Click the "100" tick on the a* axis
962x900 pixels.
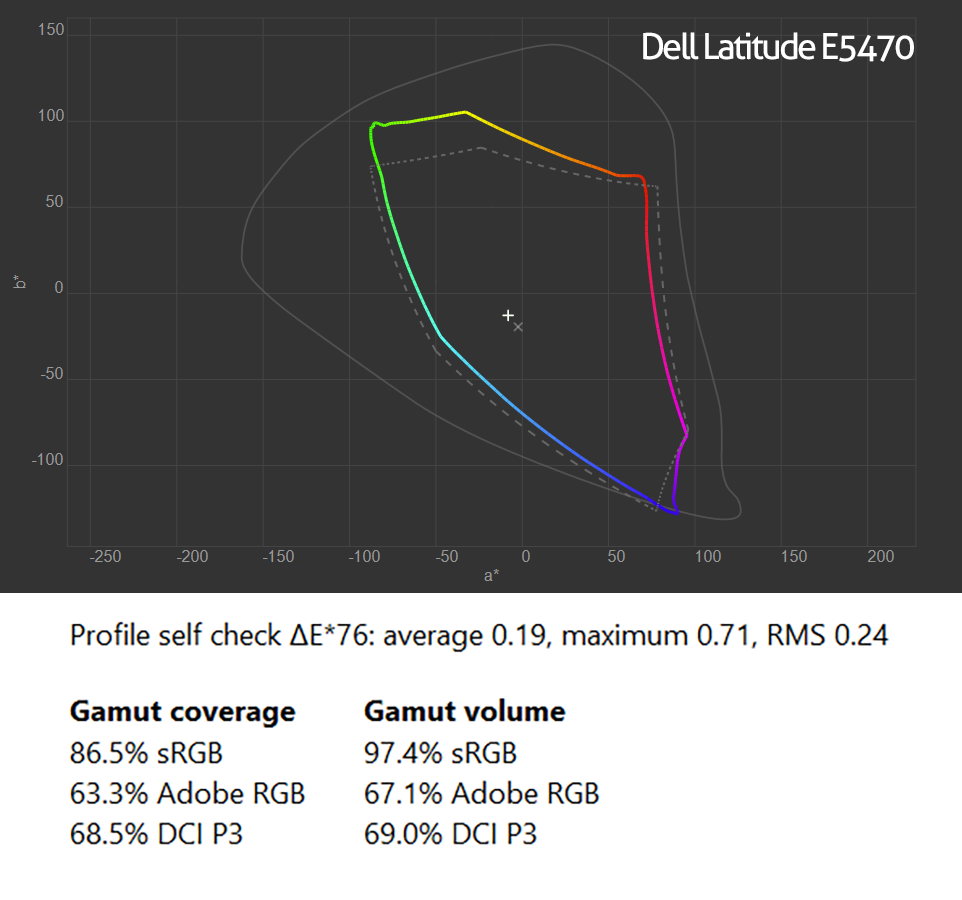[x=708, y=556]
